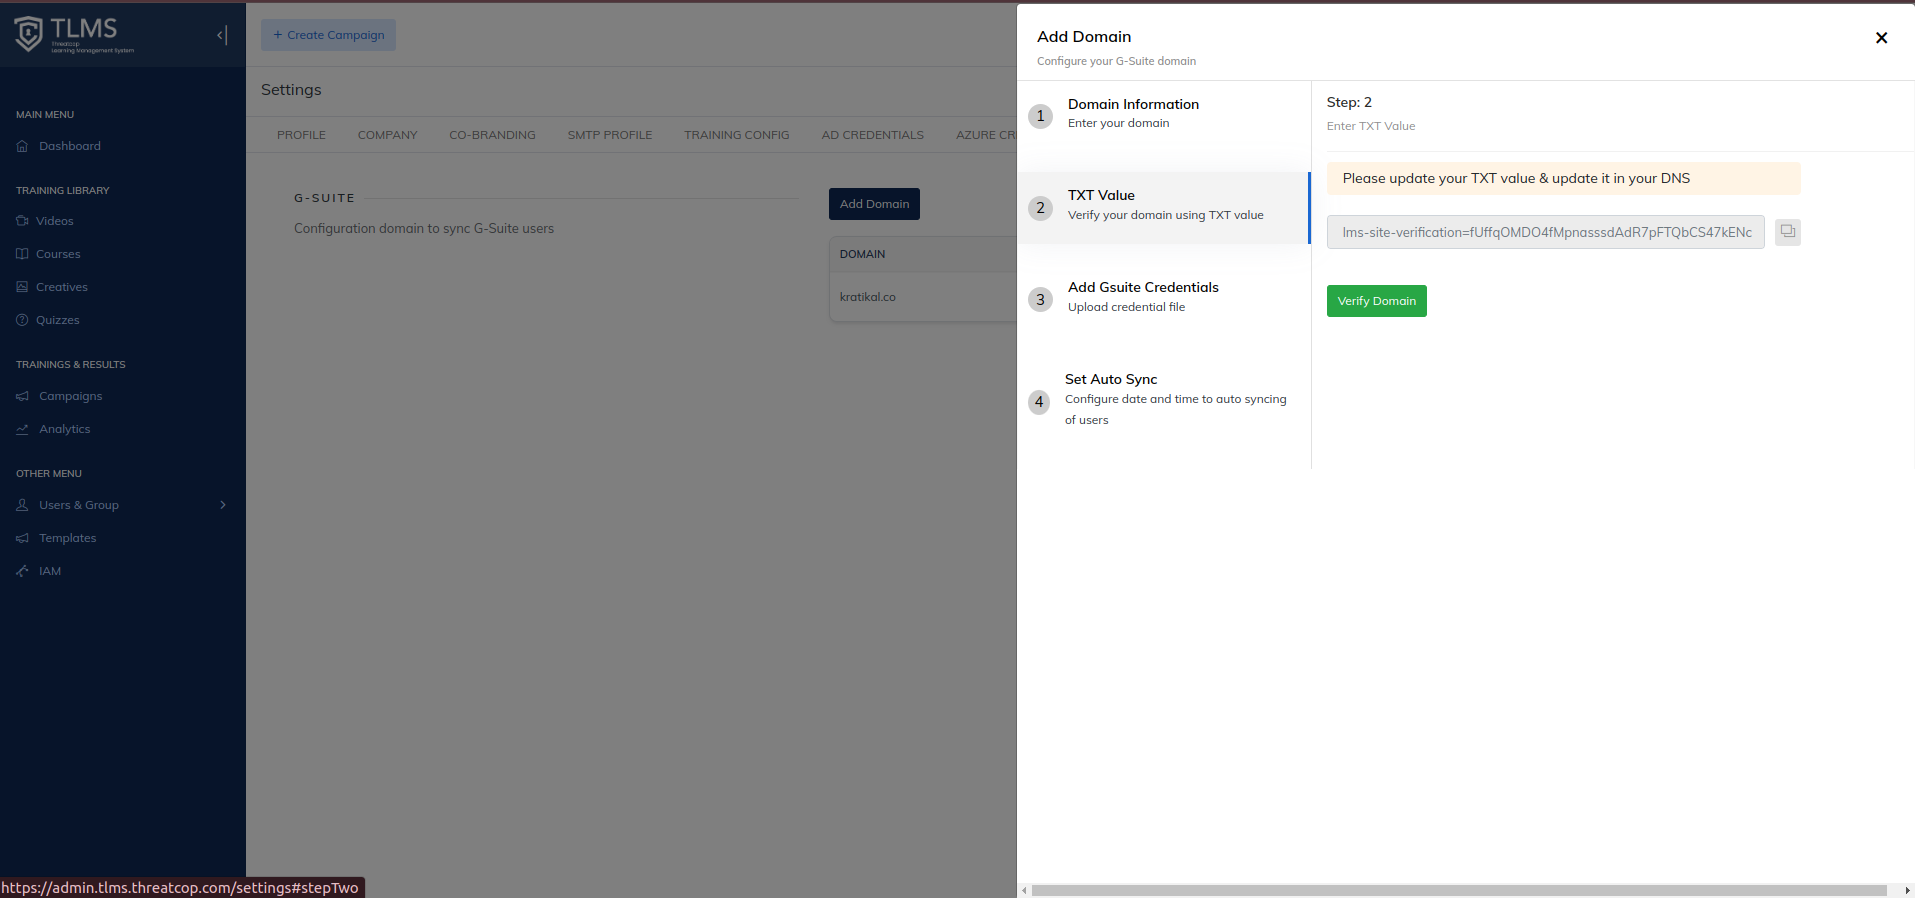
Task: Open Quizzes section
Action: (58, 320)
